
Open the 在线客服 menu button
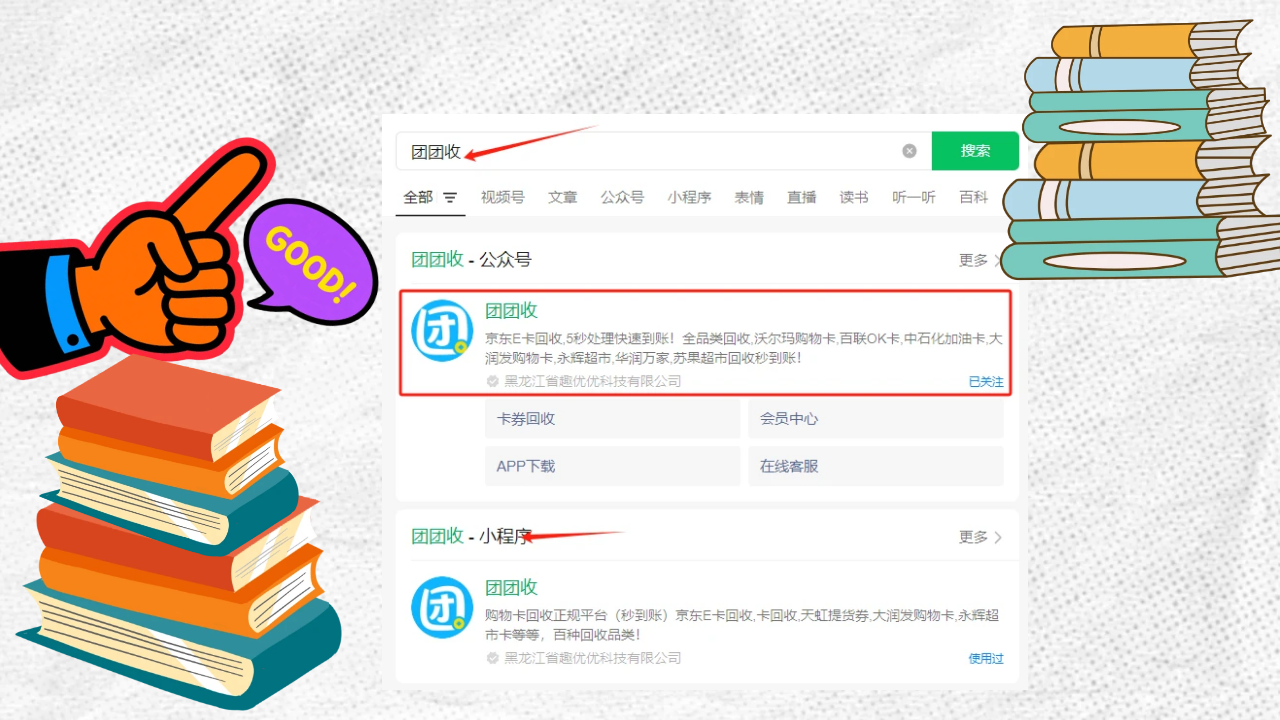(x=876, y=467)
